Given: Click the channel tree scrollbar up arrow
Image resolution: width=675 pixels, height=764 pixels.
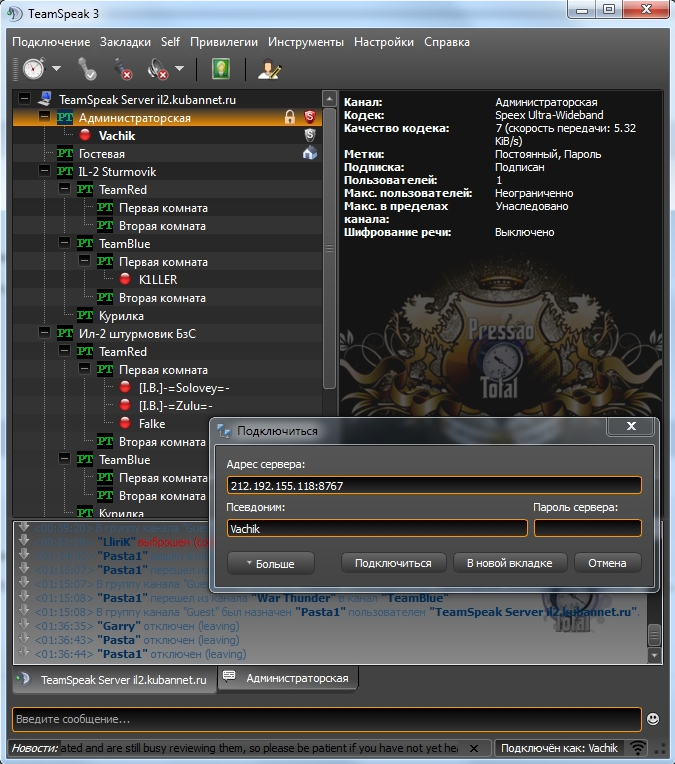Looking at the screenshot, I should click(x=329, y=99).
